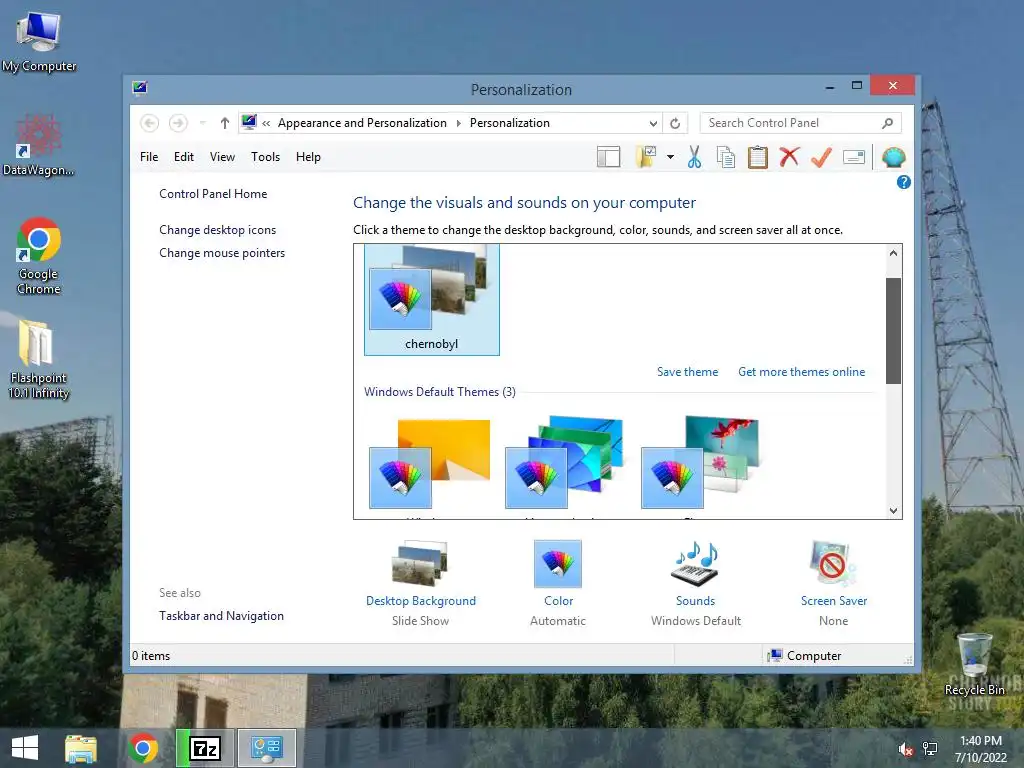Click Save theme link
1024x768 pixels.
(687, 372)
